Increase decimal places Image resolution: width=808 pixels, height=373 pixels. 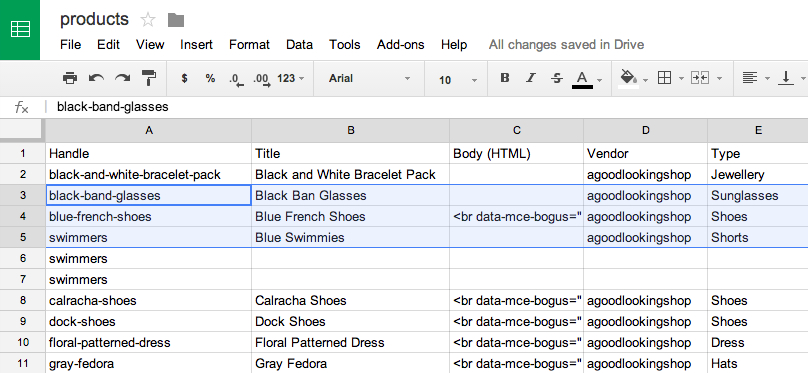(x=262, y=79)
